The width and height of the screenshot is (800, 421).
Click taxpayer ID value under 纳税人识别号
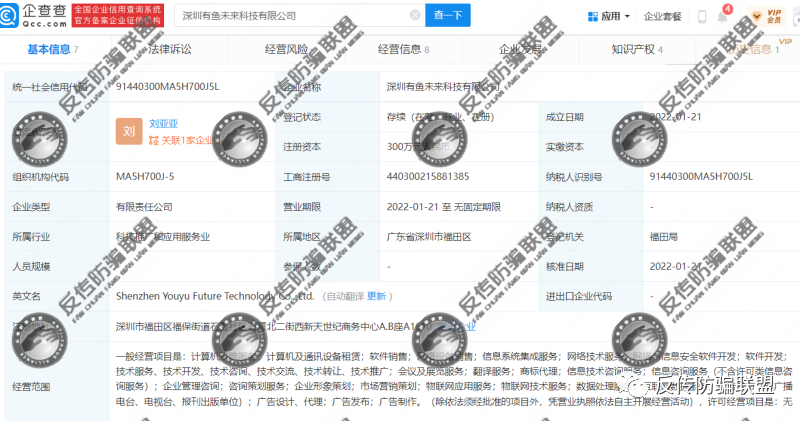701,177
